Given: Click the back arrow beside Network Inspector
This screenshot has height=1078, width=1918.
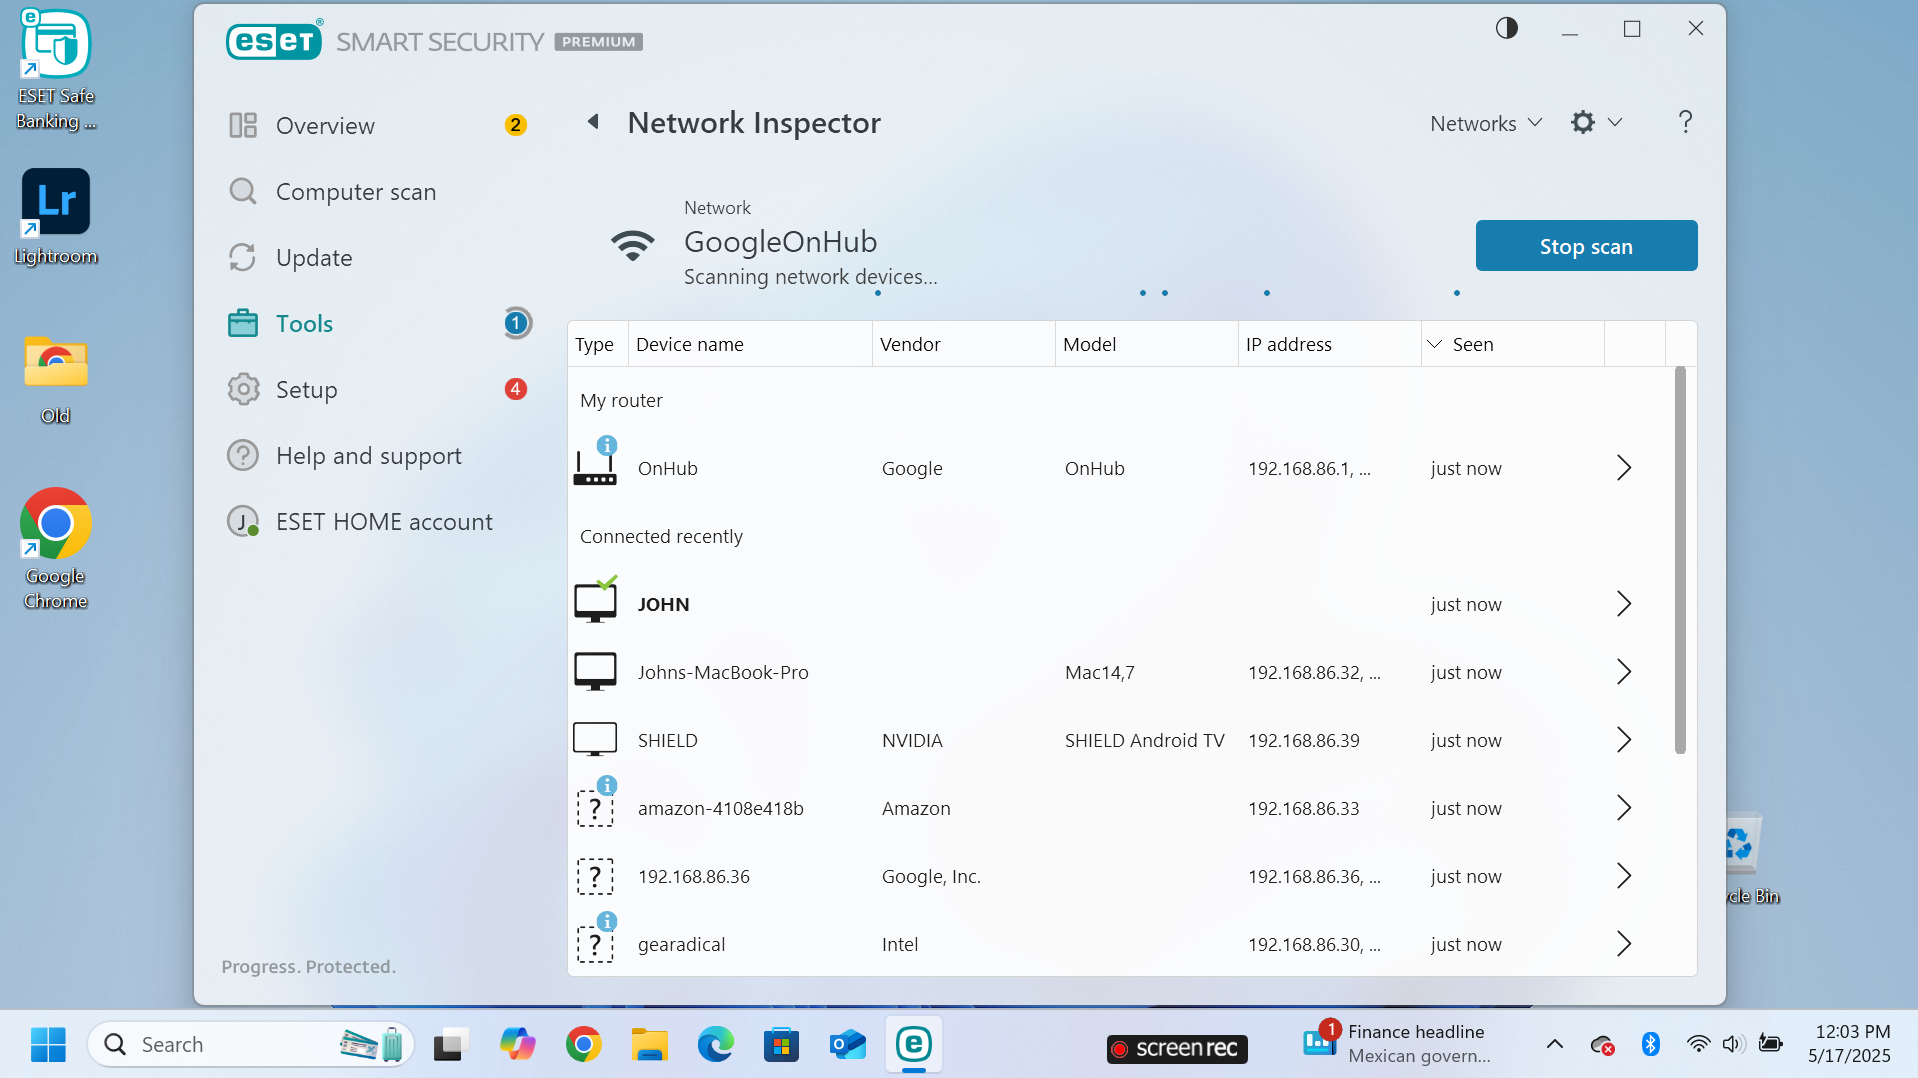Looking at the screenshot, I should pos(593,122).
